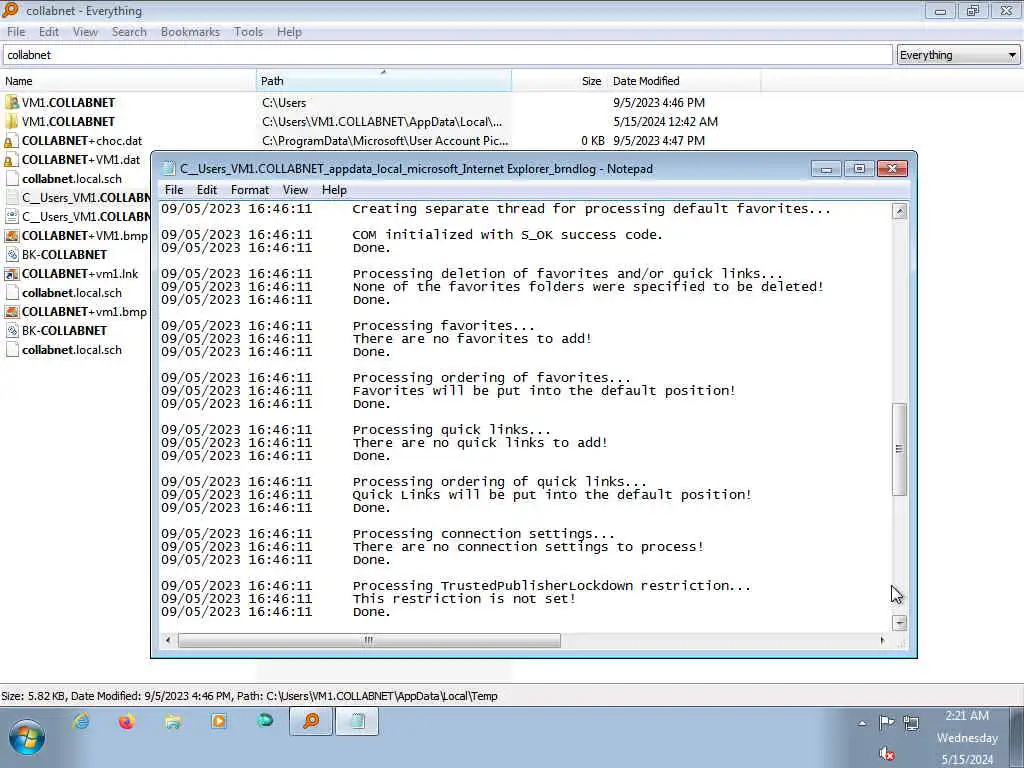Select VM1.COLLABNET AppData Local folder icon
The width and height of the screenshot is (1024, 768).
pyautogui.click(x=11, y=121)
